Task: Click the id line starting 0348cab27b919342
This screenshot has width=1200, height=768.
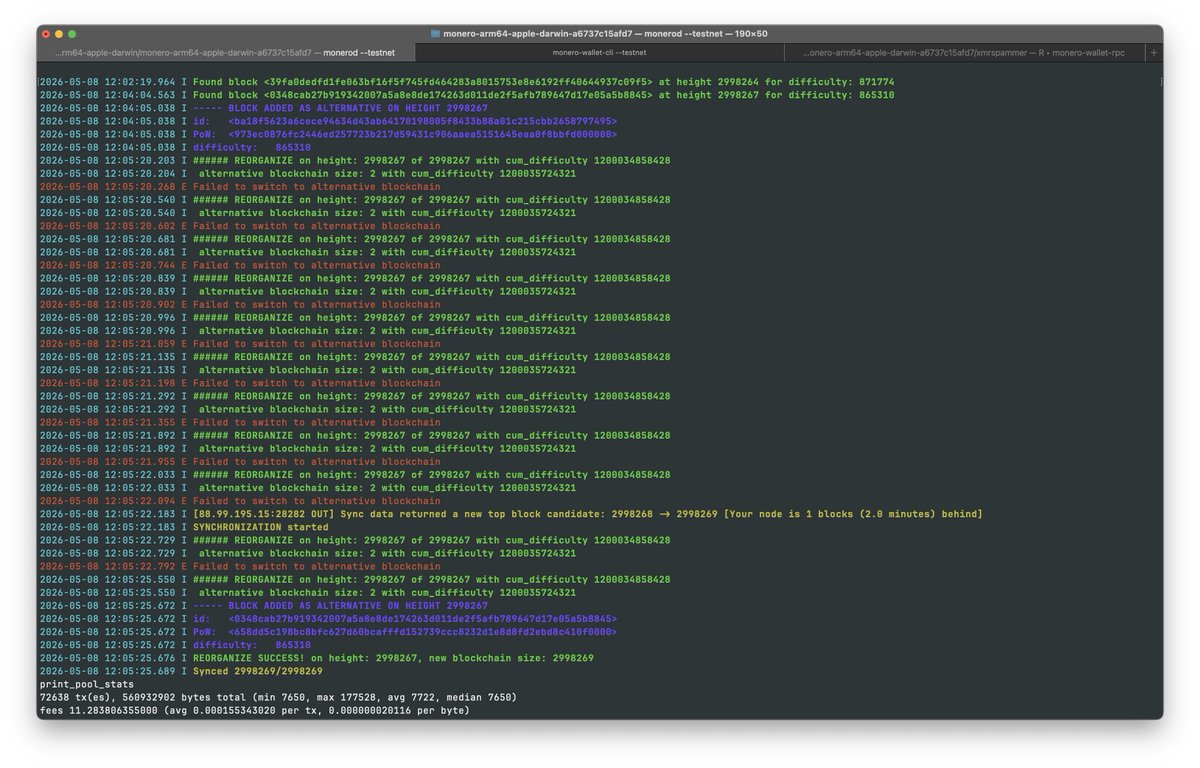Action: pyautogui.click(x=328, y=618)
